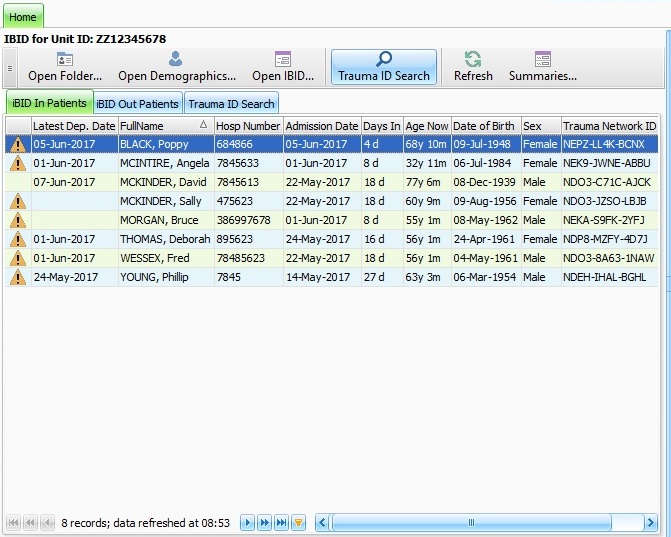671x537 pixels.
Task: Click the warning icon beside BLACK, Poppy
Action: pos(17,144)
